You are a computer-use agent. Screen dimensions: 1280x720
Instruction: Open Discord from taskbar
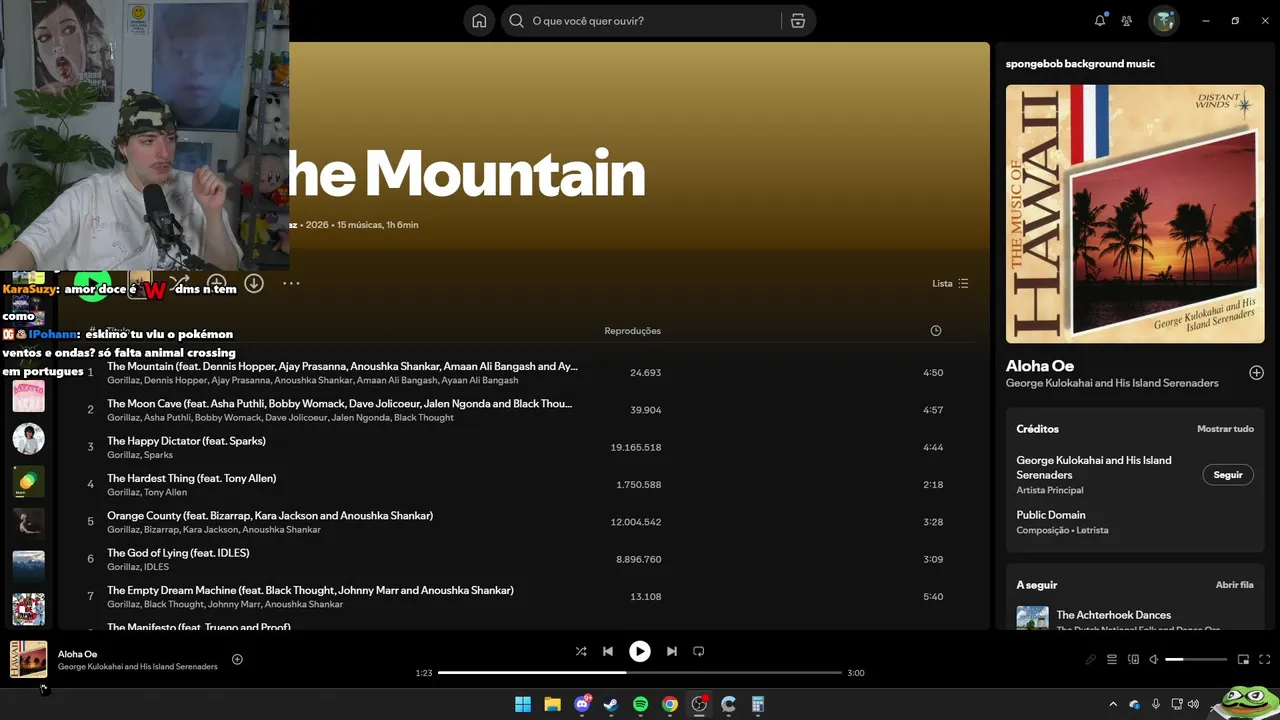[582, 704]
